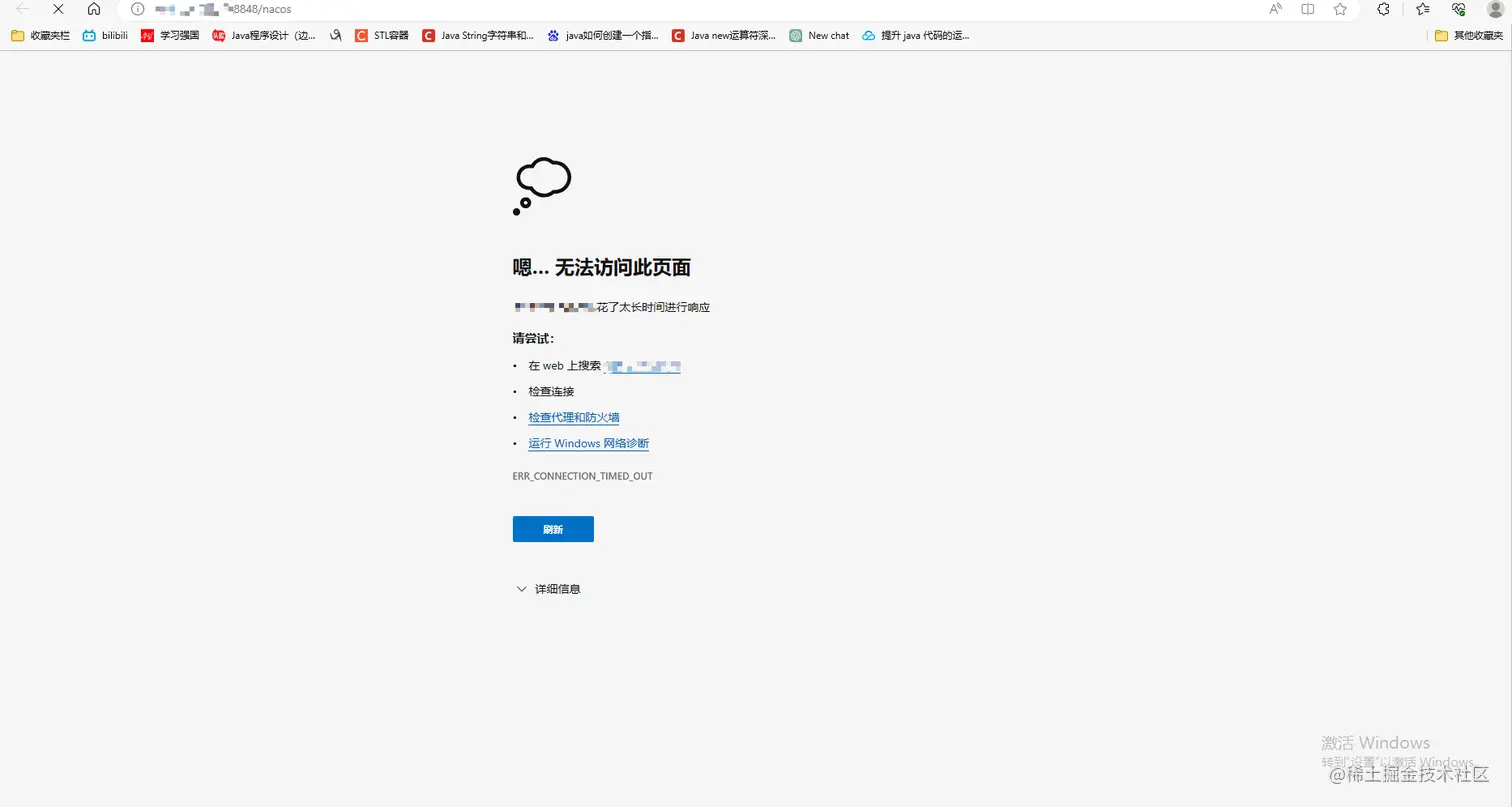Open the java如何创建一个指 bookmark
This screenshot has width=1512, height=807.
[x=602, y=35]
